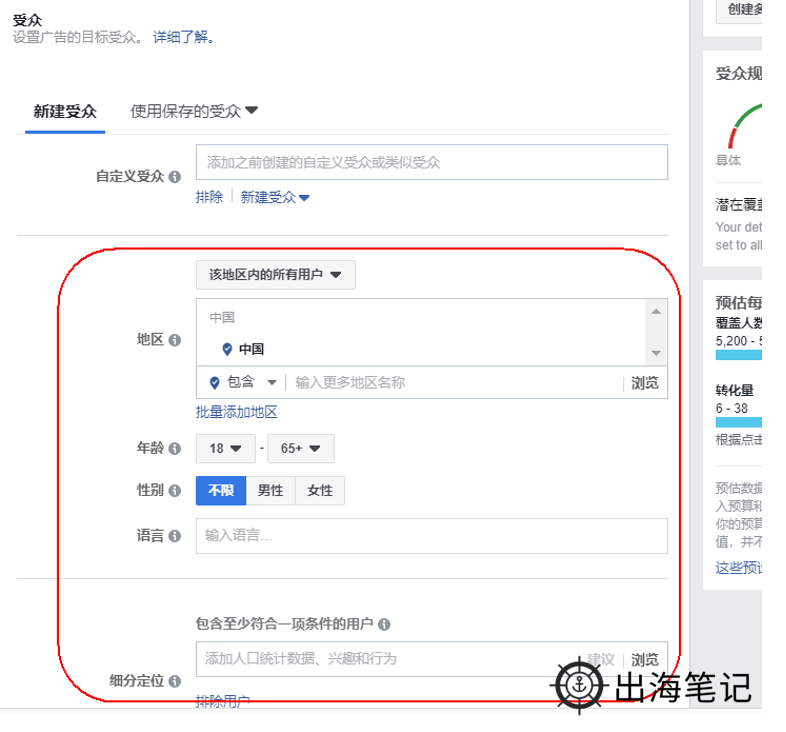Click the info icon beside 细分定位 label

click(x=175, y=682)
